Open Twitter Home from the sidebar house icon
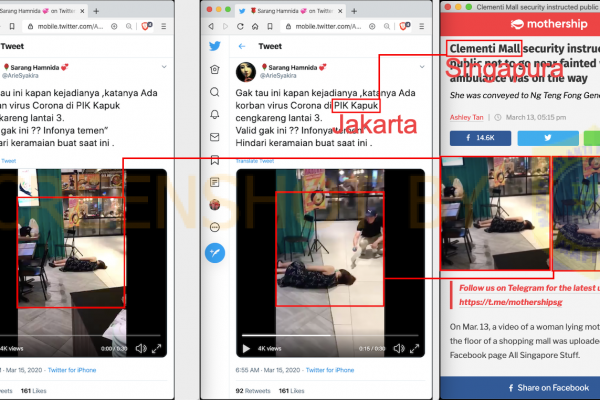Viewport: 600px width, 400px height. tap(215, 69)
